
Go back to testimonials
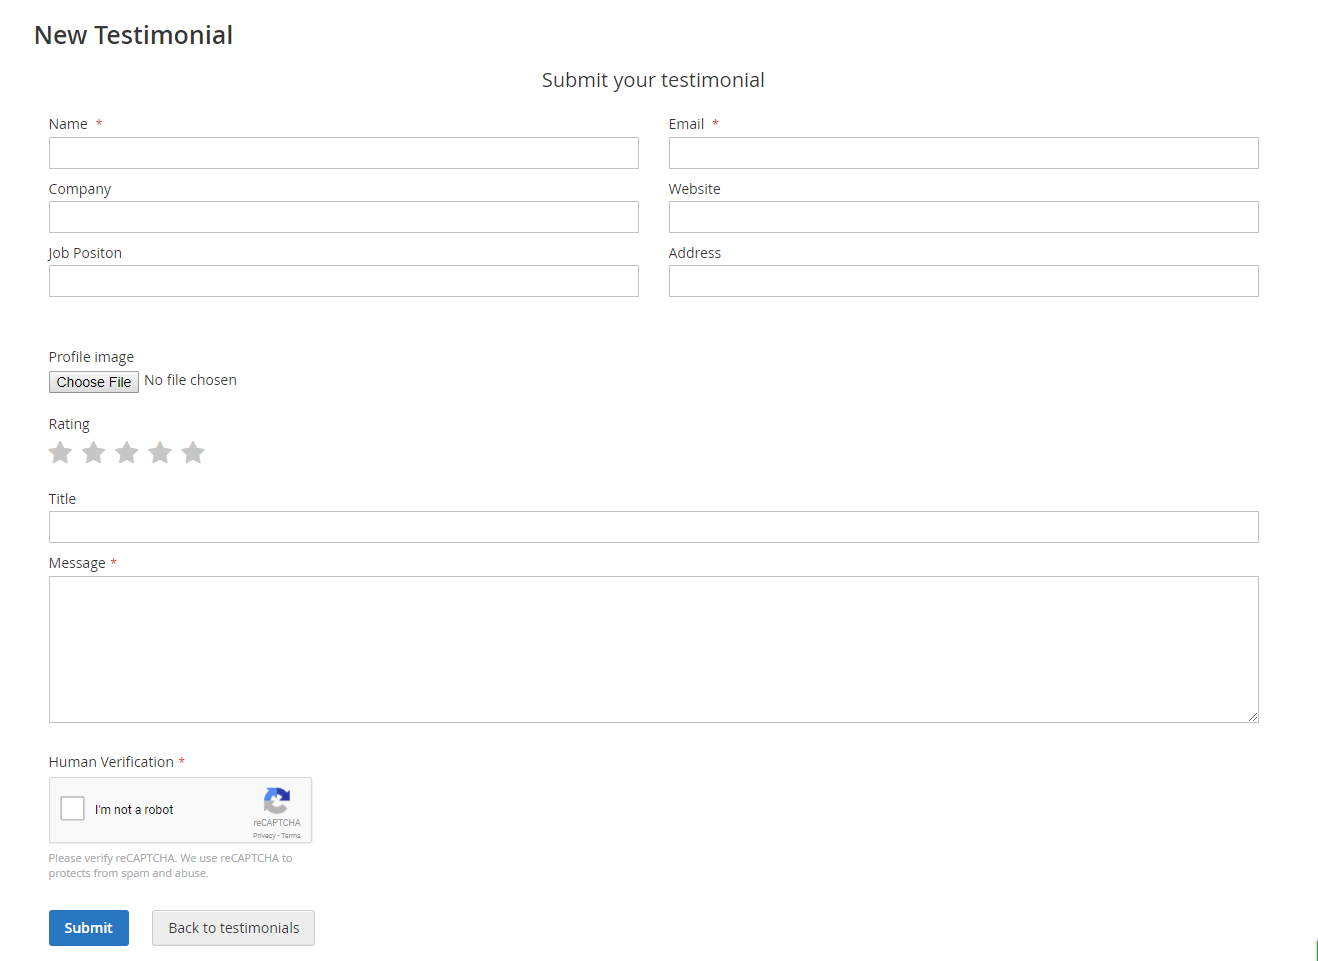click(233, 928)
